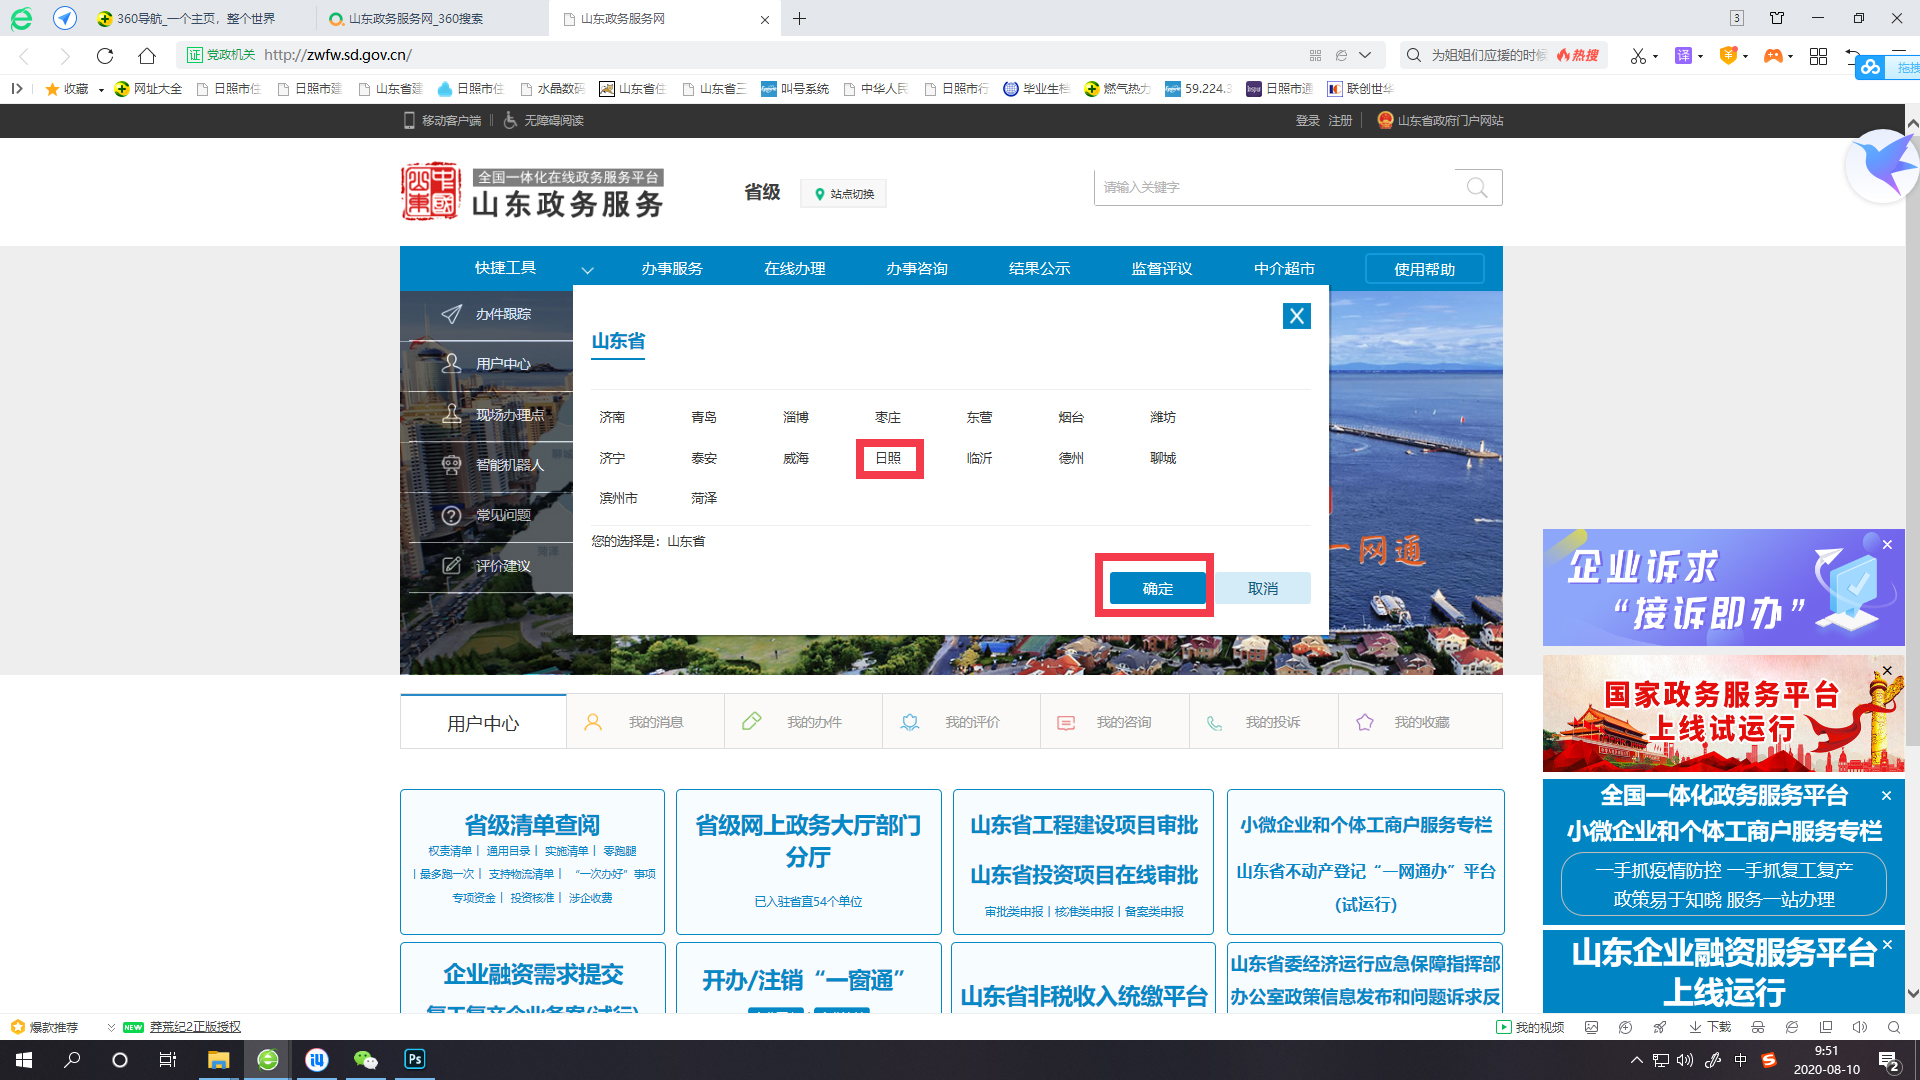The height and width of the screenshot is (1080, 1920).
Task: Open Photoshop from the Windows taskbar
Action: pyautogui.click(x=414, y=1059)
